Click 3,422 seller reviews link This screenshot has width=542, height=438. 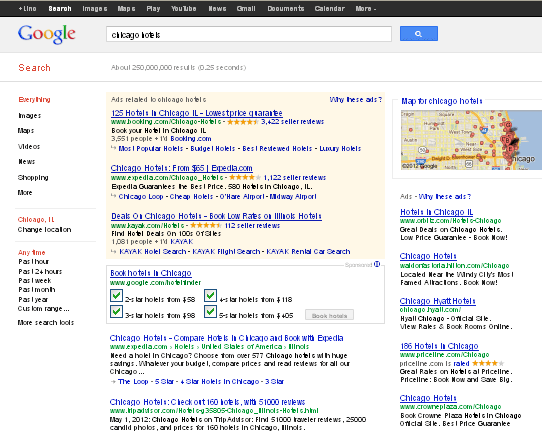click(x=292, y=122)
